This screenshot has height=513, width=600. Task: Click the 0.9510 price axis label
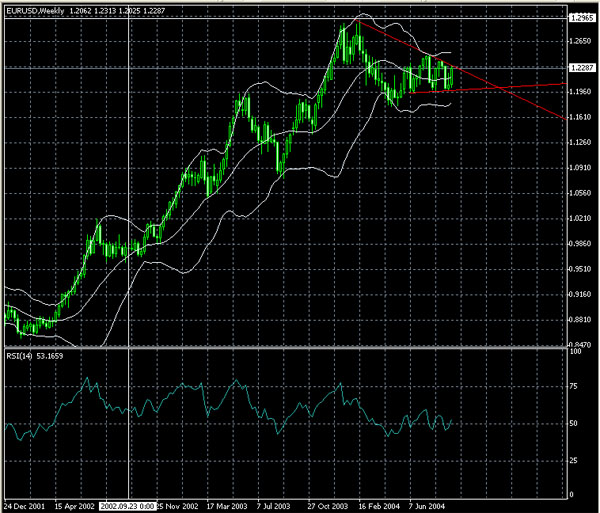coord(581,269)
